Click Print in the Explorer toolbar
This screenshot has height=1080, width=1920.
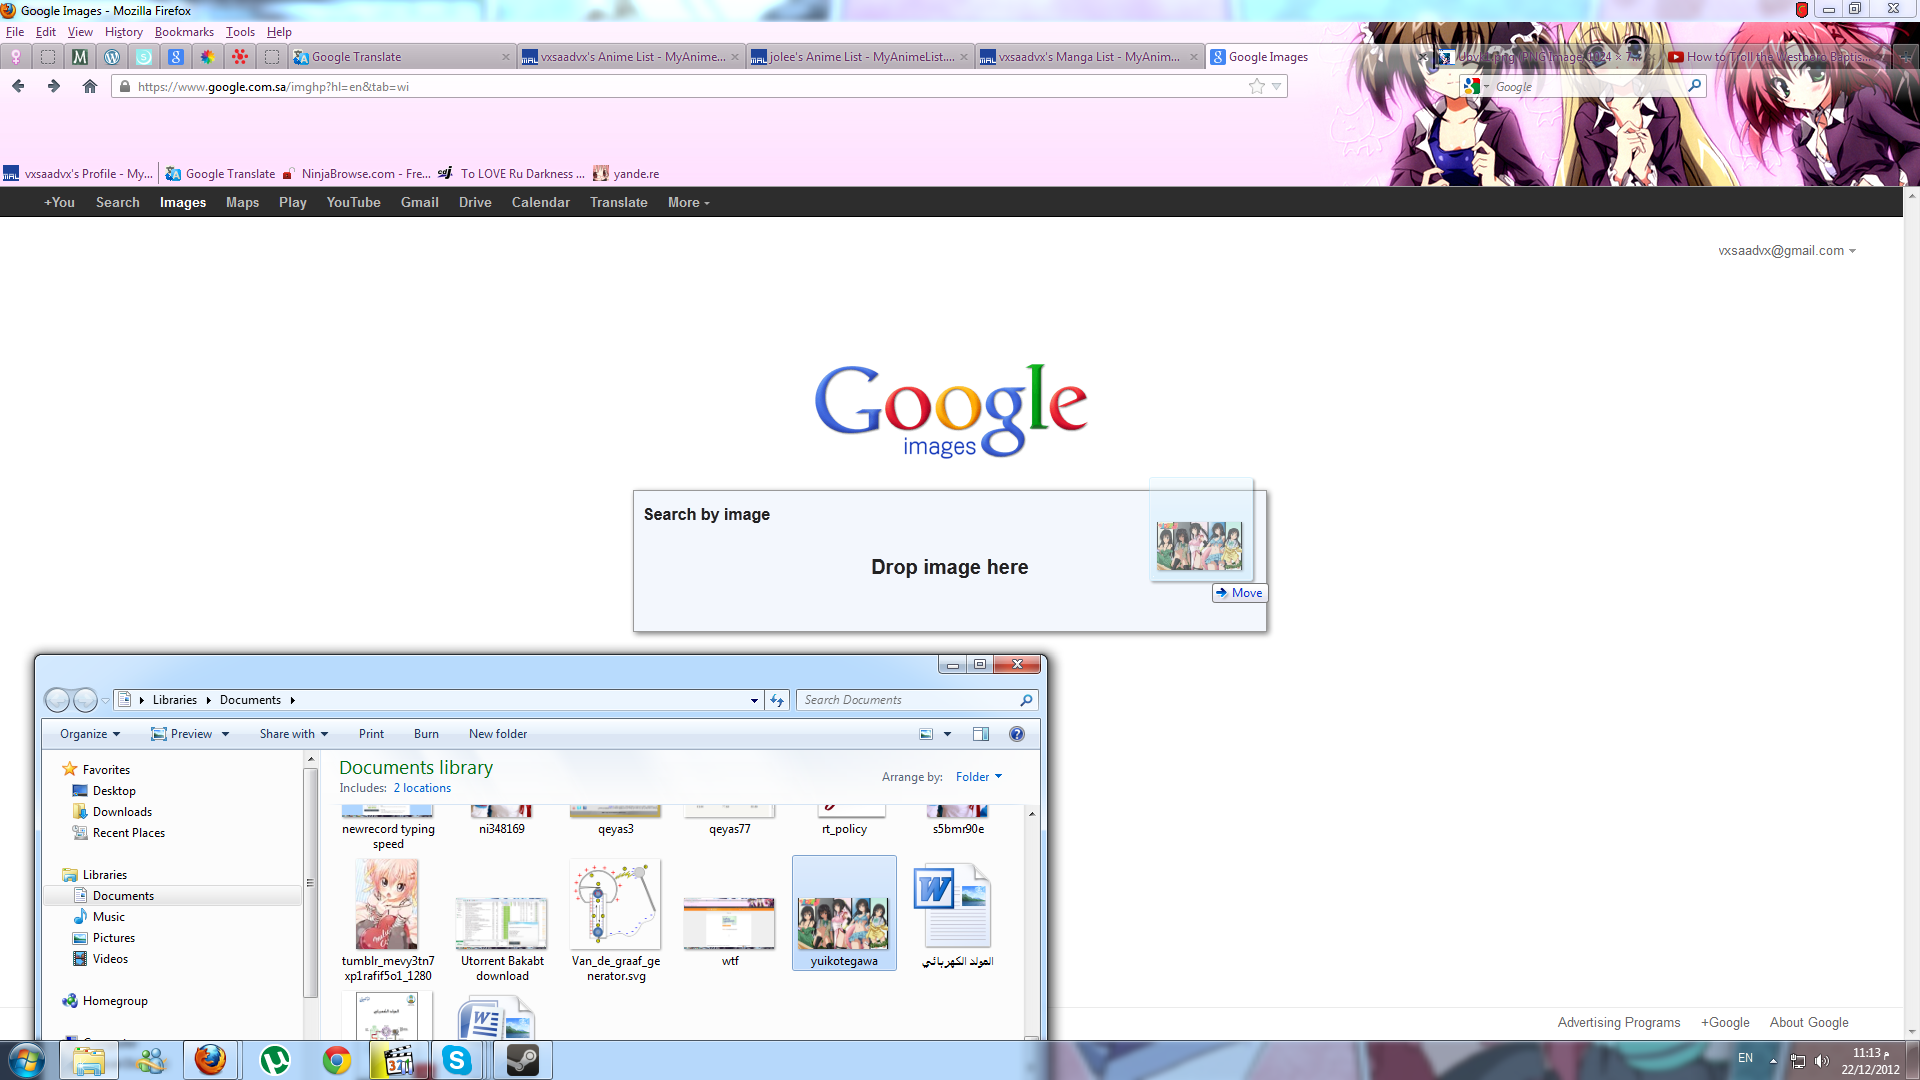click(371, 734)
